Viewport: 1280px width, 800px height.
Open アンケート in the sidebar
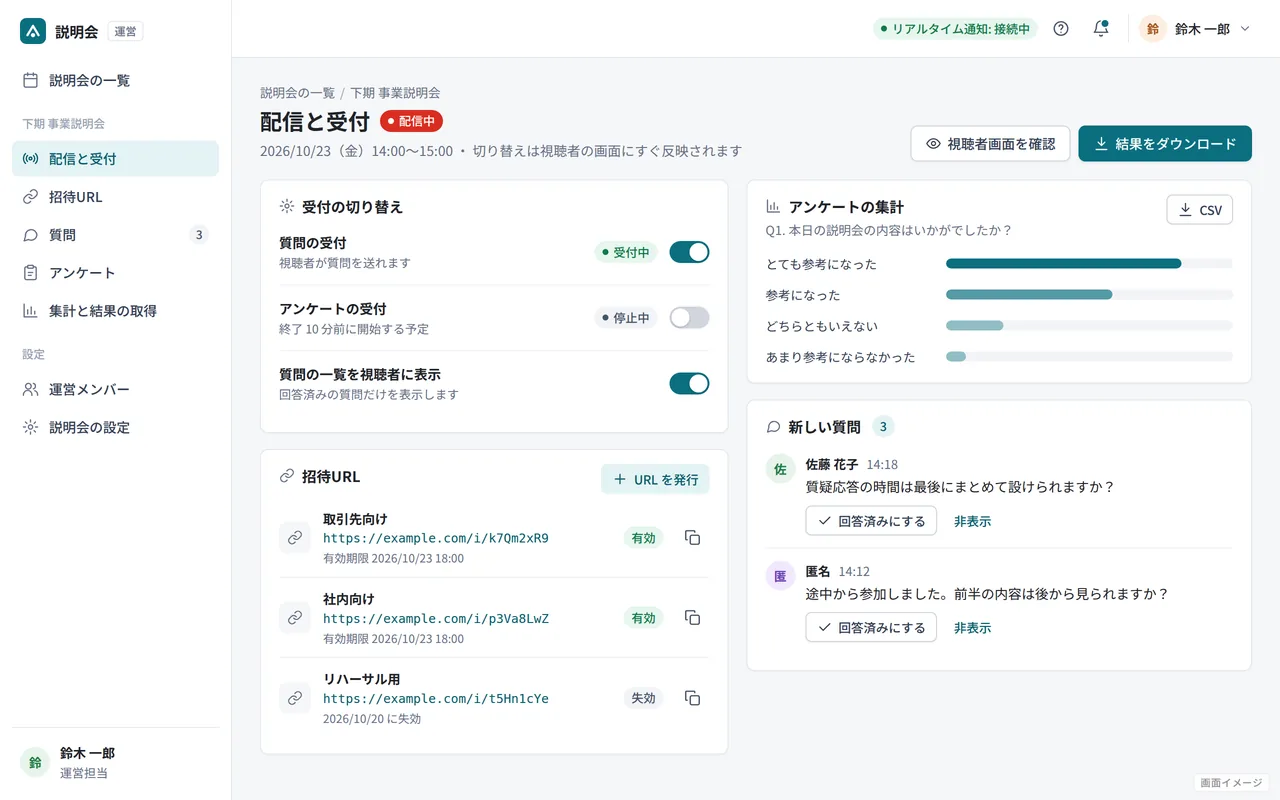pos(115,273)
